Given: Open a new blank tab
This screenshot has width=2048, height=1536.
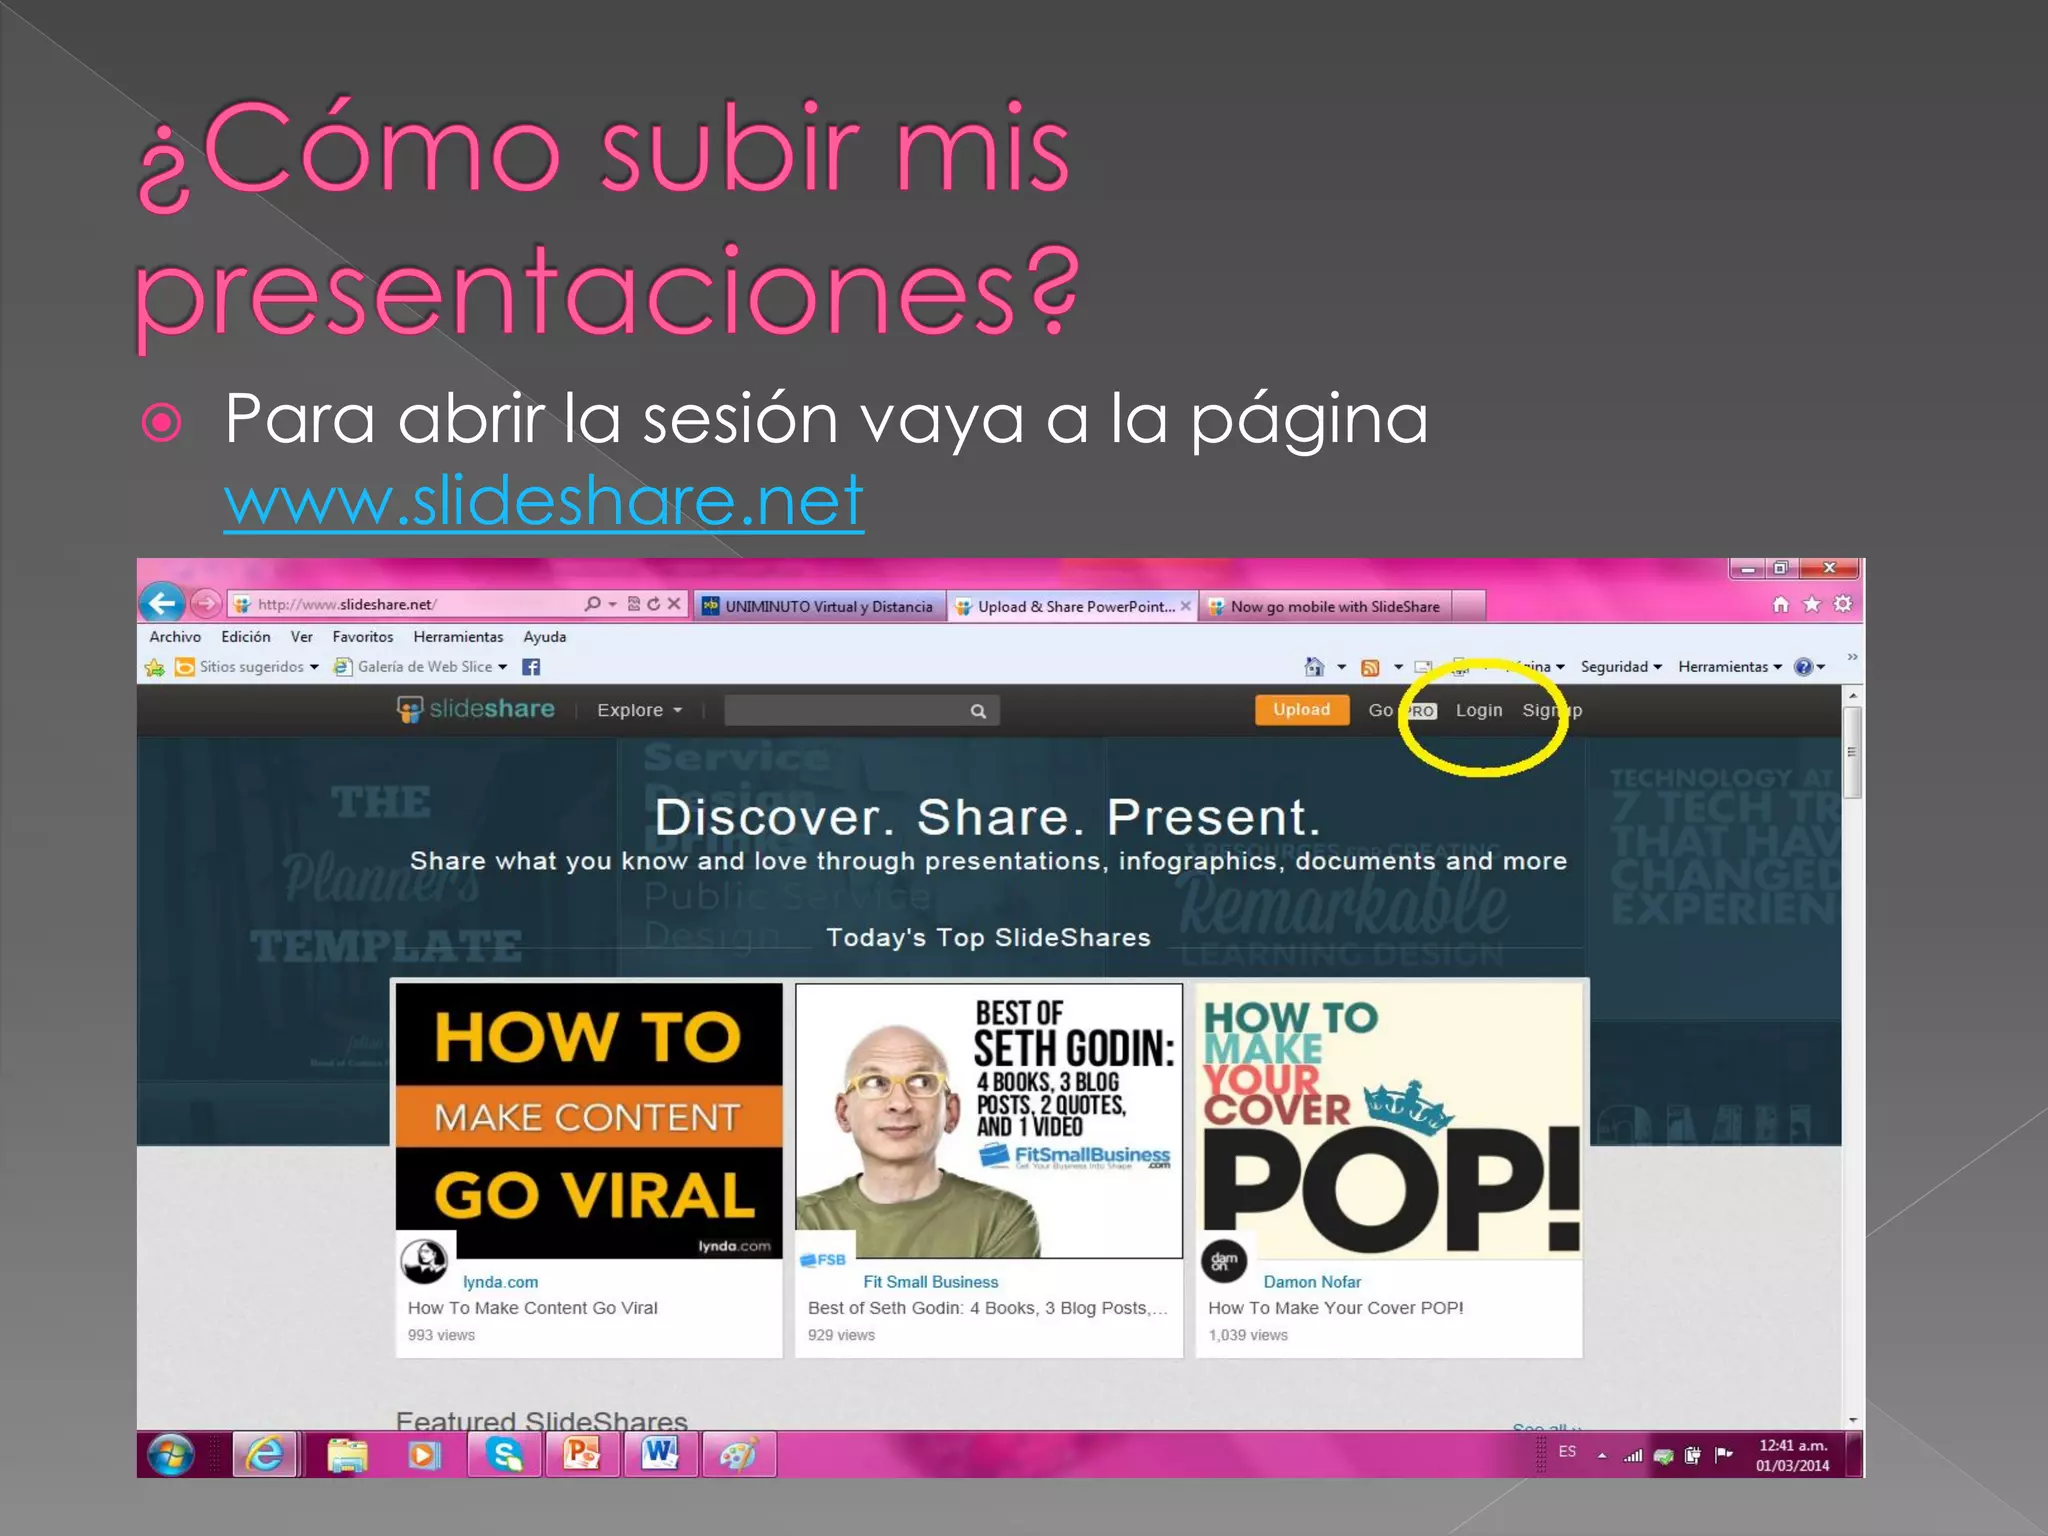Looking at the screenshot, I should point(1468,606).
